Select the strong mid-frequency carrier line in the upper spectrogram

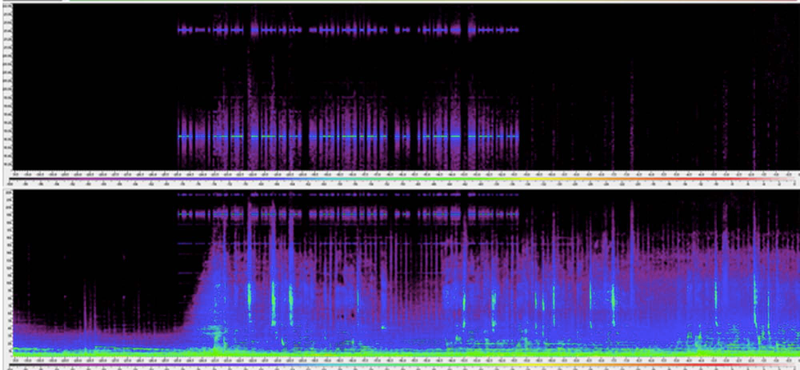(x=348, y=136)
